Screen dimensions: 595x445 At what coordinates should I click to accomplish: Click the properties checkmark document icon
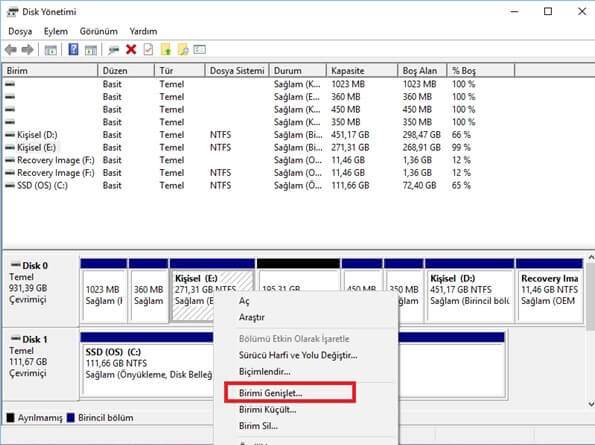coord(148,50)
